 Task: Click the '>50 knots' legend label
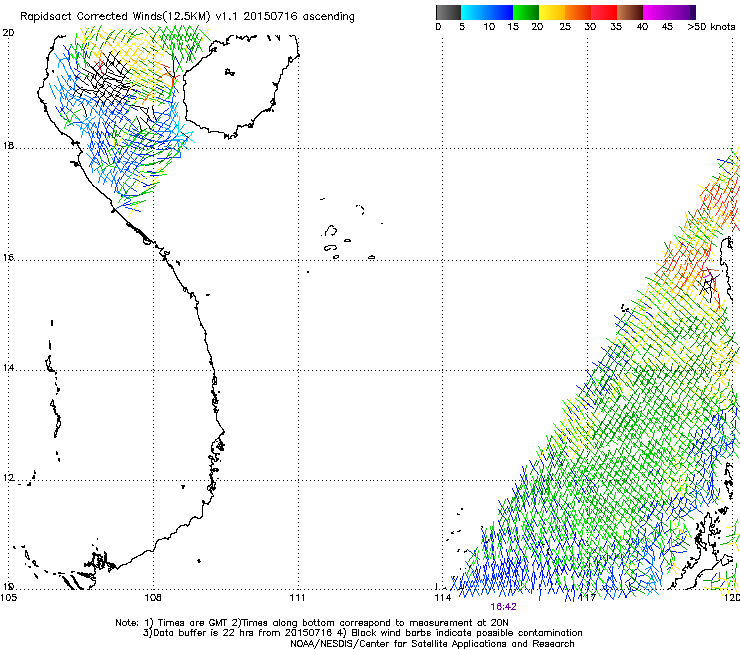coord(711,26)
